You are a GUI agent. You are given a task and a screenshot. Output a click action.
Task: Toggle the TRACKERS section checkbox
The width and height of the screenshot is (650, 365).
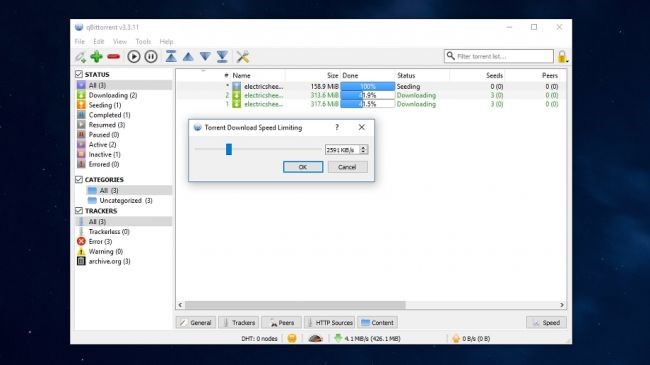click(79, 211)
